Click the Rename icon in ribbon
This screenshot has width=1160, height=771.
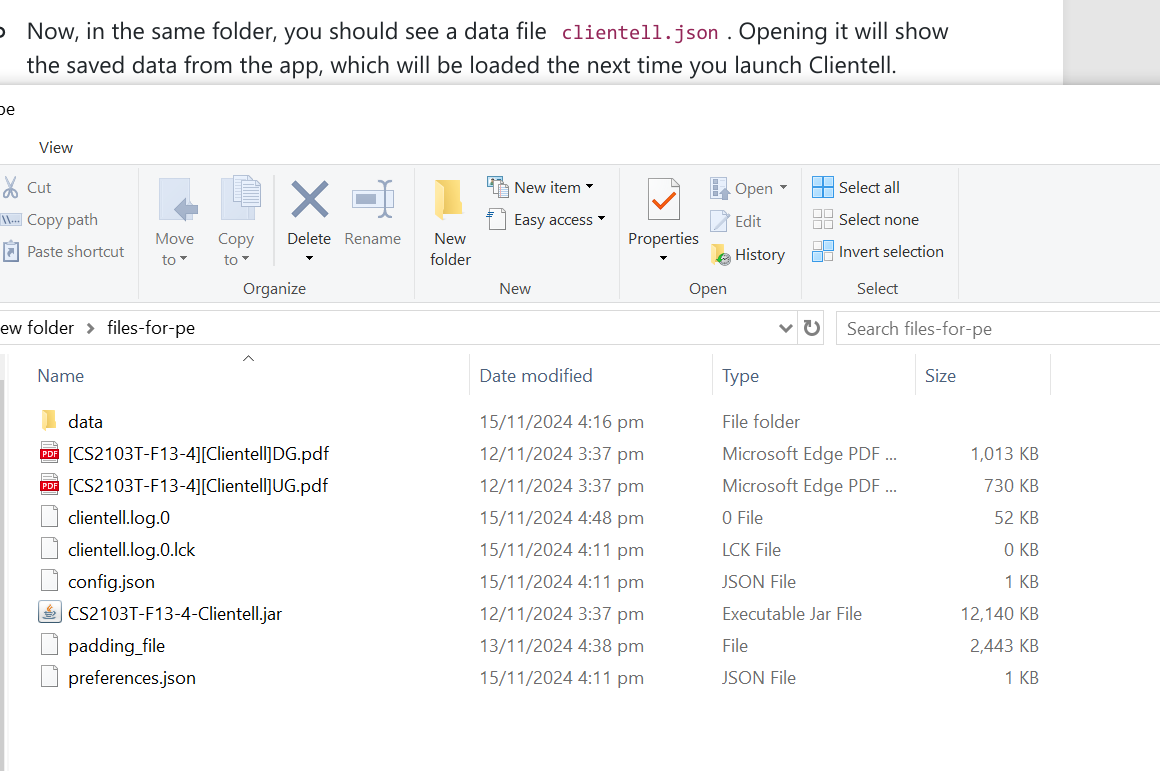tap(372, 199)
